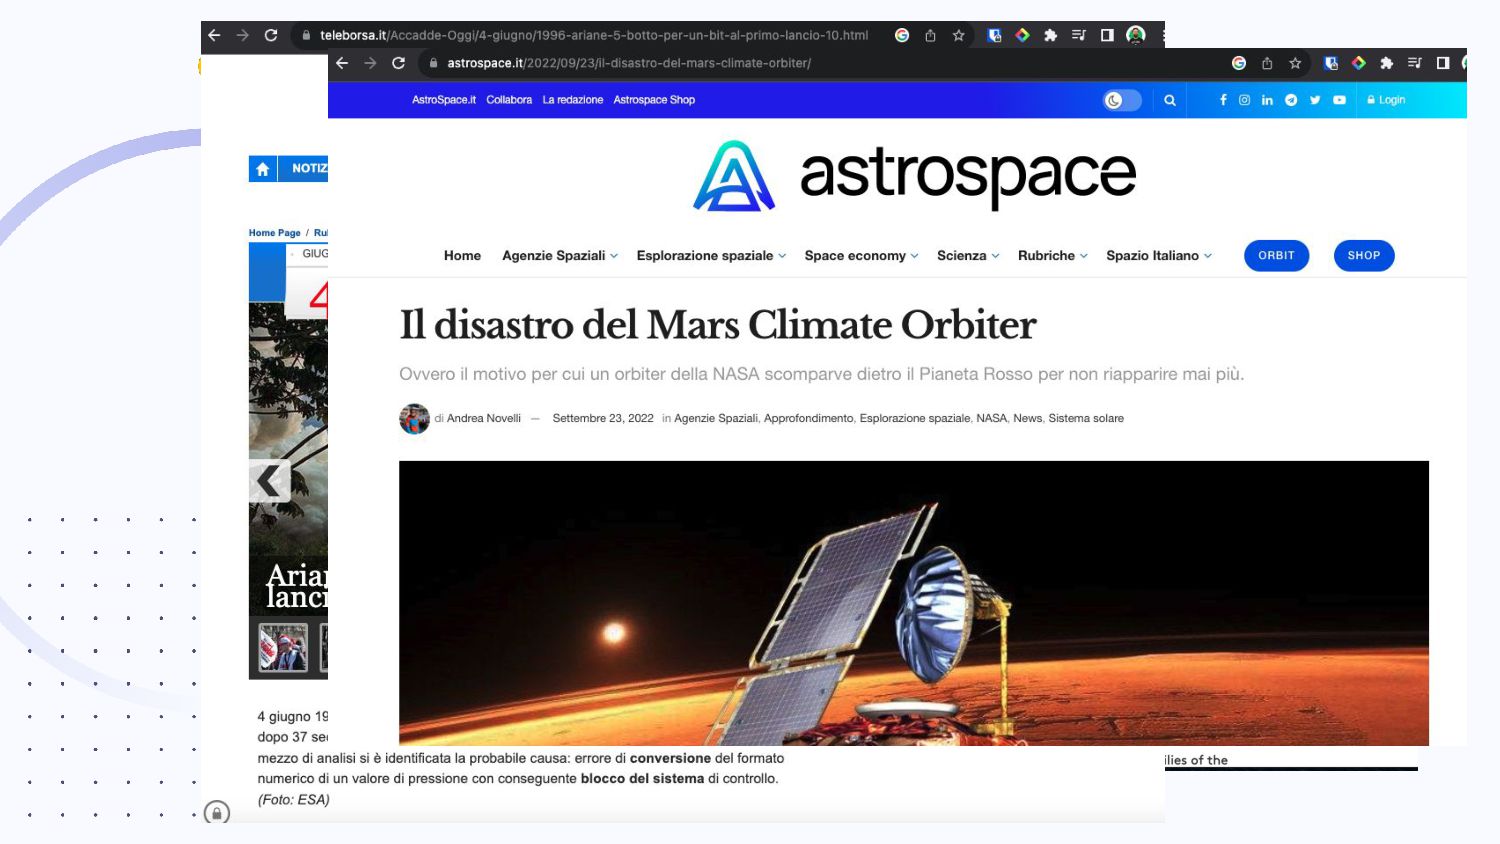
Task: Open profile avatar in teleborsa window
Action: [1135, 35]
